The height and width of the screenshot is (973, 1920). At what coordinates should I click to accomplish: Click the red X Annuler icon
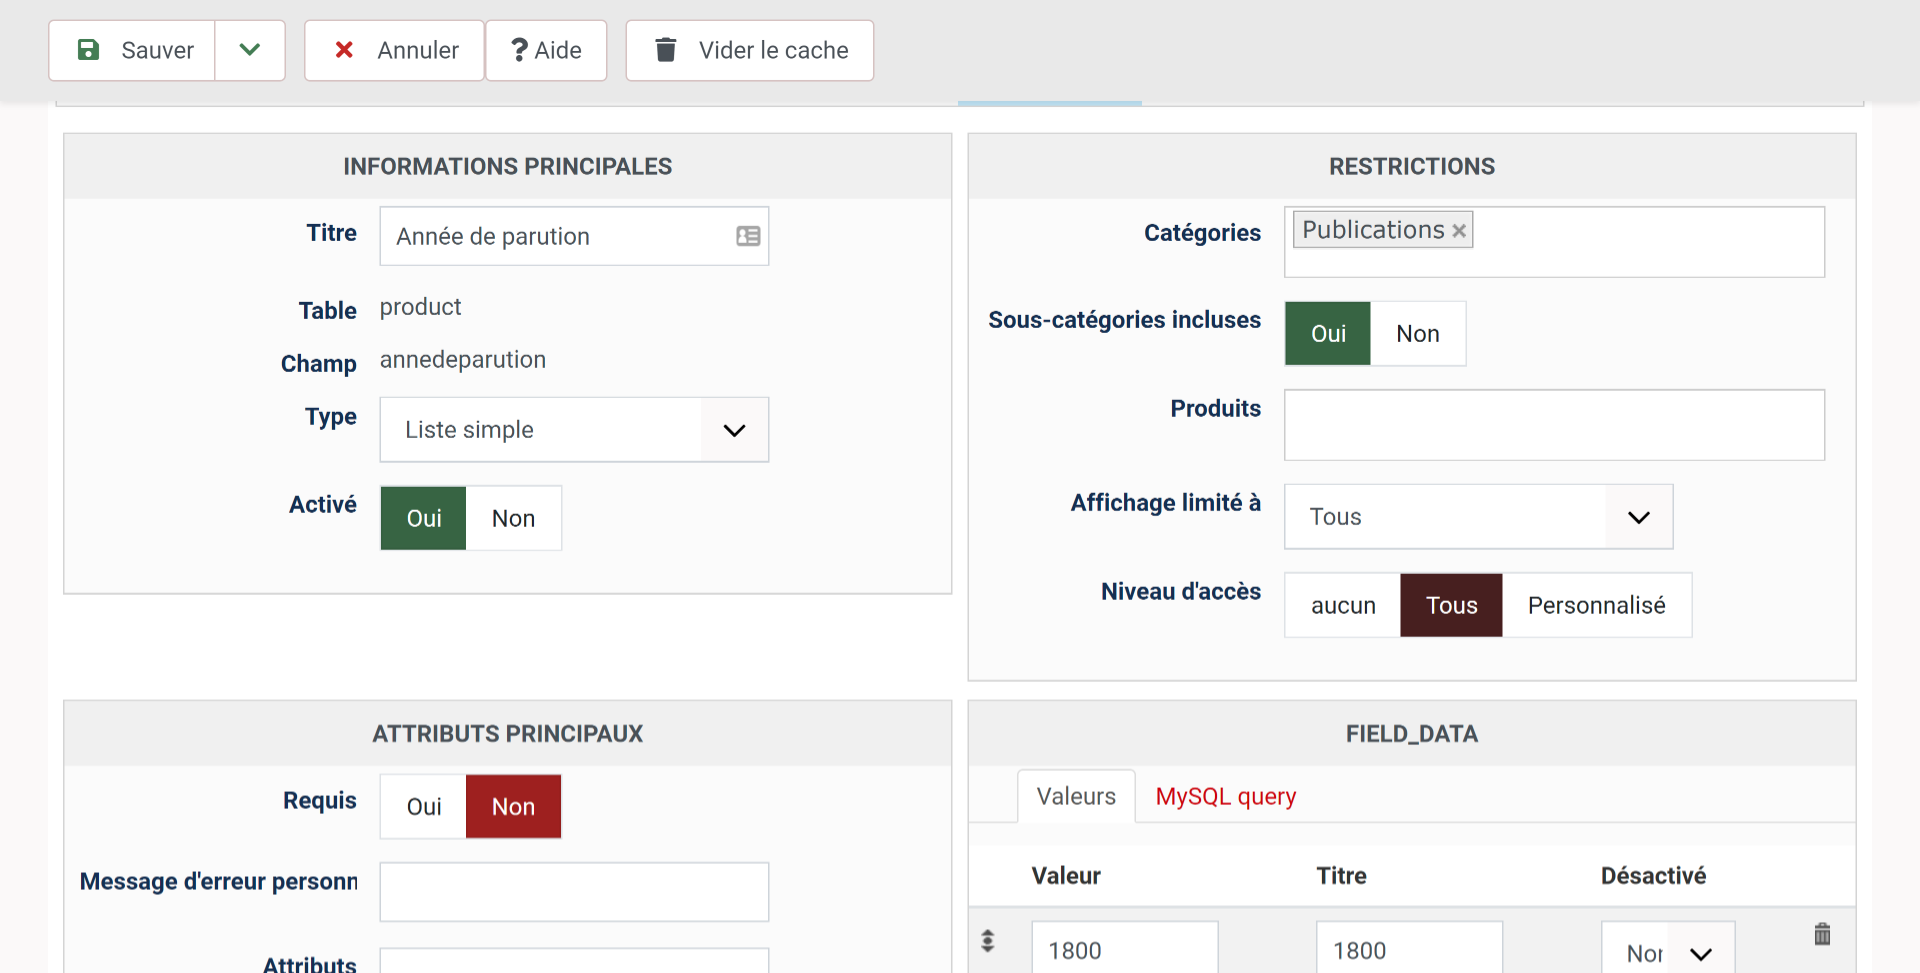[344, 50]
